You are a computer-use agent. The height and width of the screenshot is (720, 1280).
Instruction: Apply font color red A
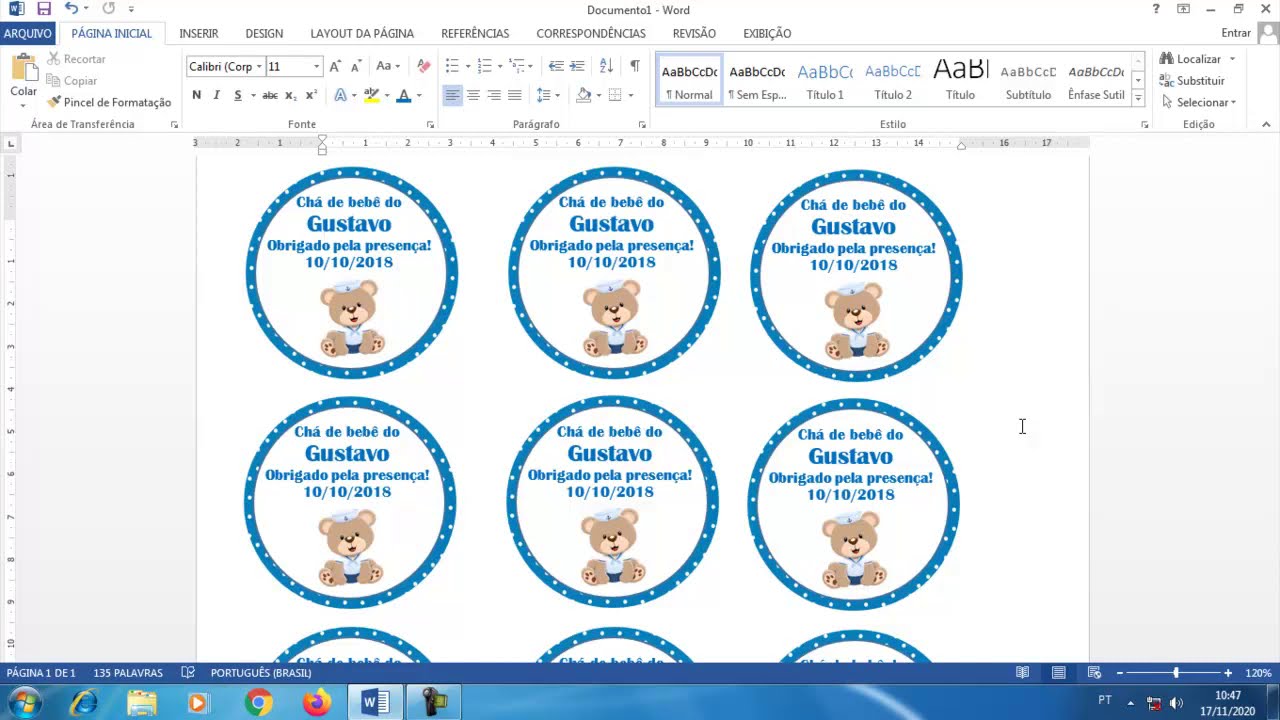point(404,95)
